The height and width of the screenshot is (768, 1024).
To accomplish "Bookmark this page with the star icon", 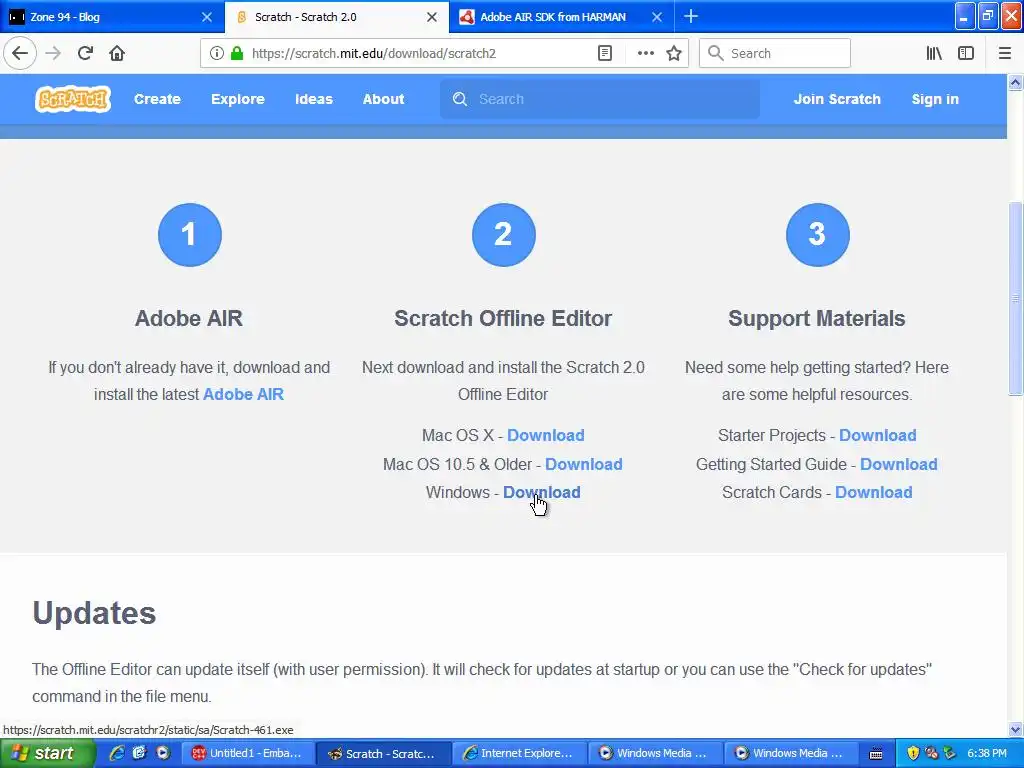I will 674,53.
